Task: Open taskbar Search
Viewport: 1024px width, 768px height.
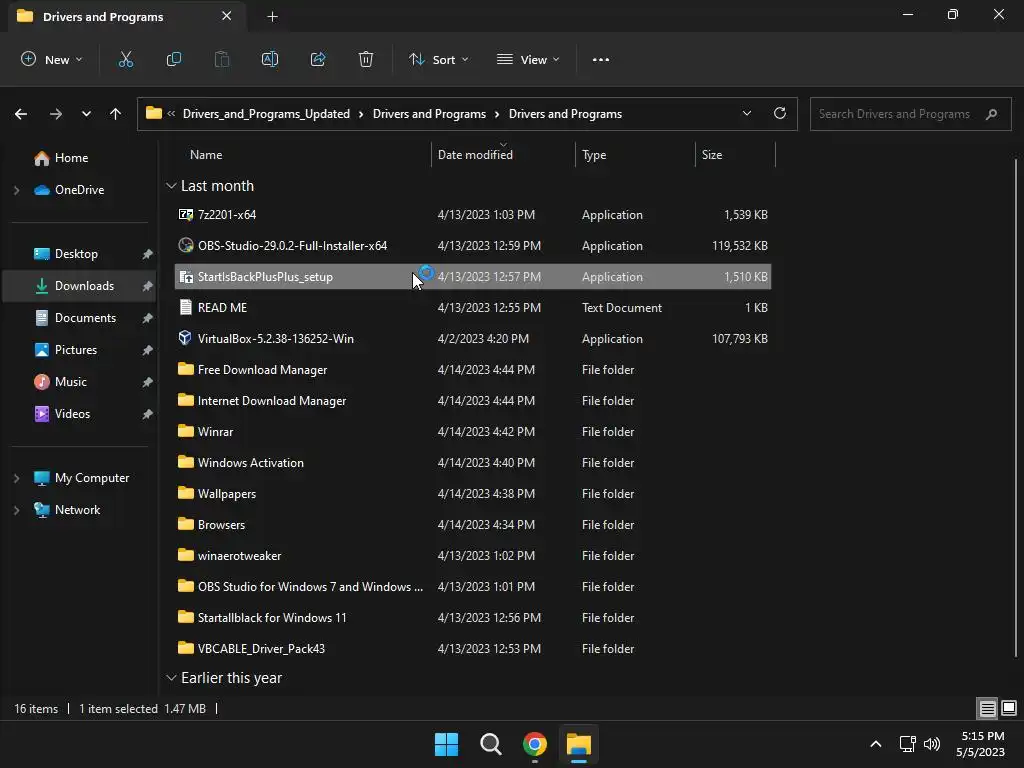Action: point(490,744)
